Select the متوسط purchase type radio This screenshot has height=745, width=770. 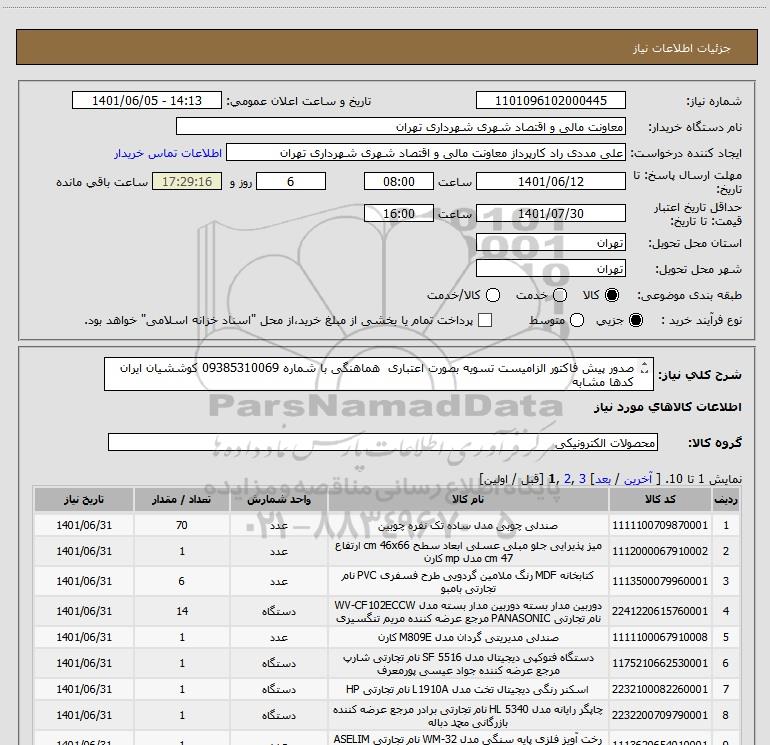point(577,320)
